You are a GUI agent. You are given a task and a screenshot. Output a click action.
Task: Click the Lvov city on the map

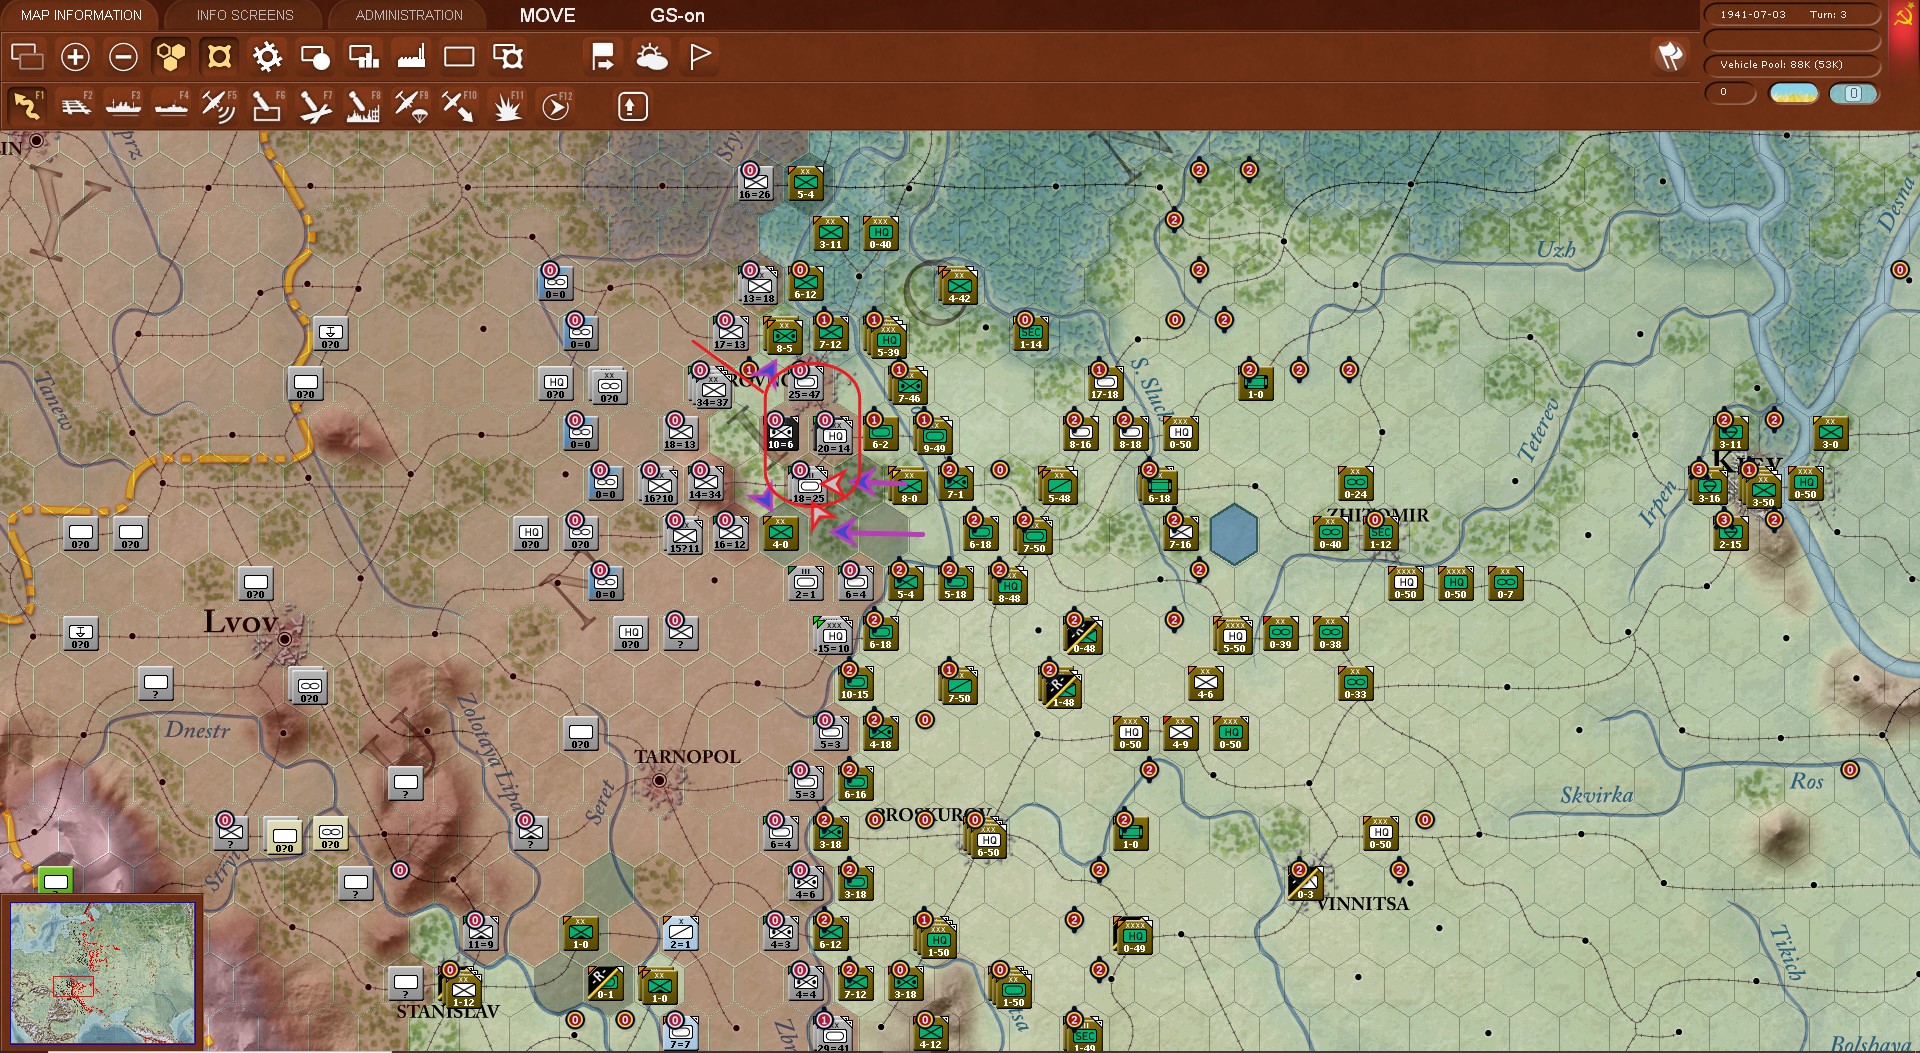[285, 638]
